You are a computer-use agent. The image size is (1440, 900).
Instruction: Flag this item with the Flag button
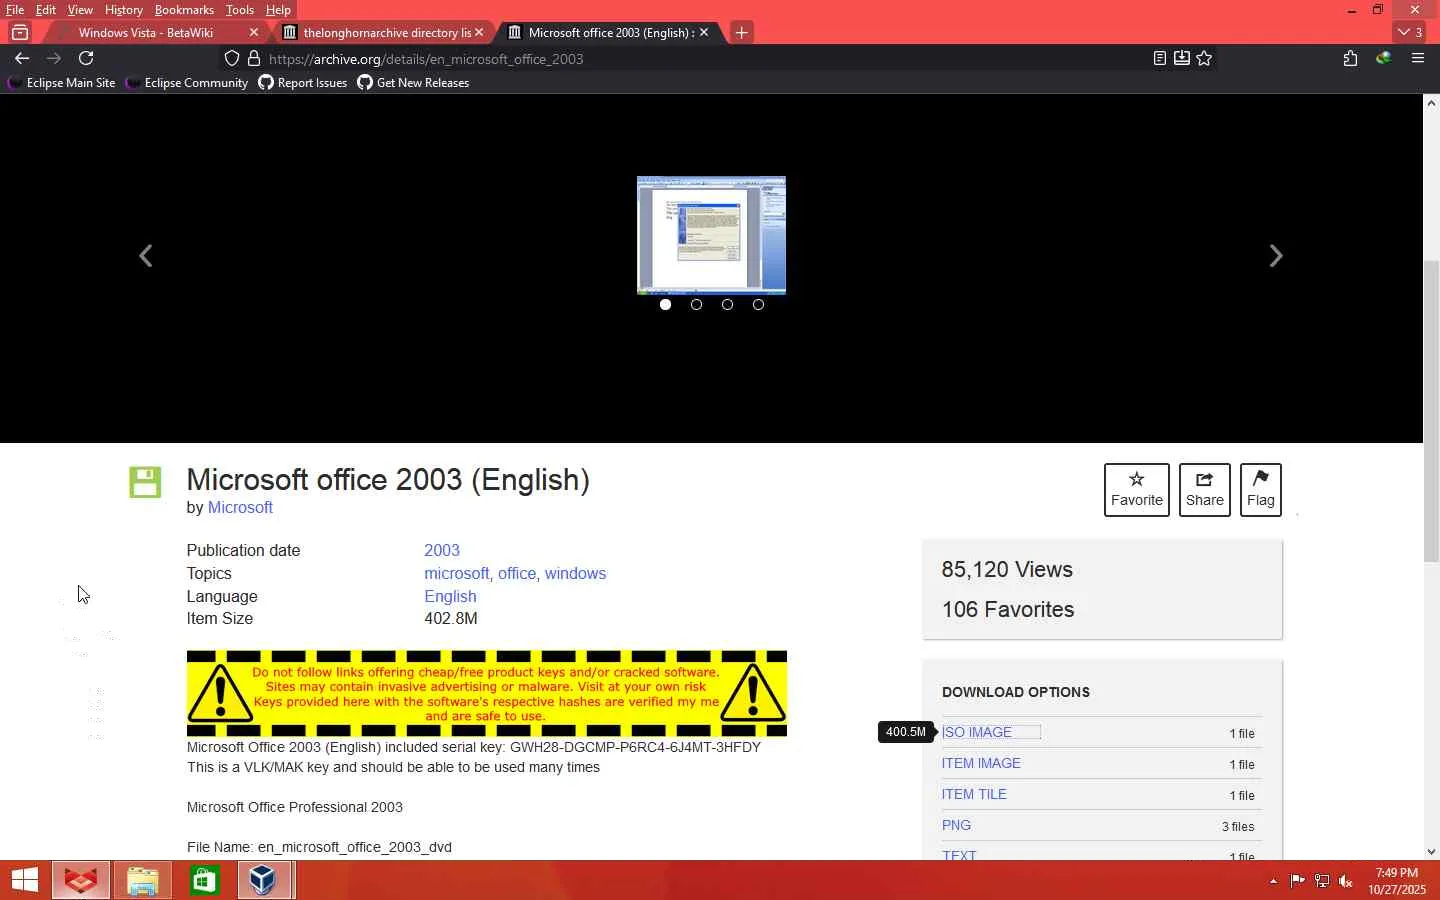point(1261,490)
